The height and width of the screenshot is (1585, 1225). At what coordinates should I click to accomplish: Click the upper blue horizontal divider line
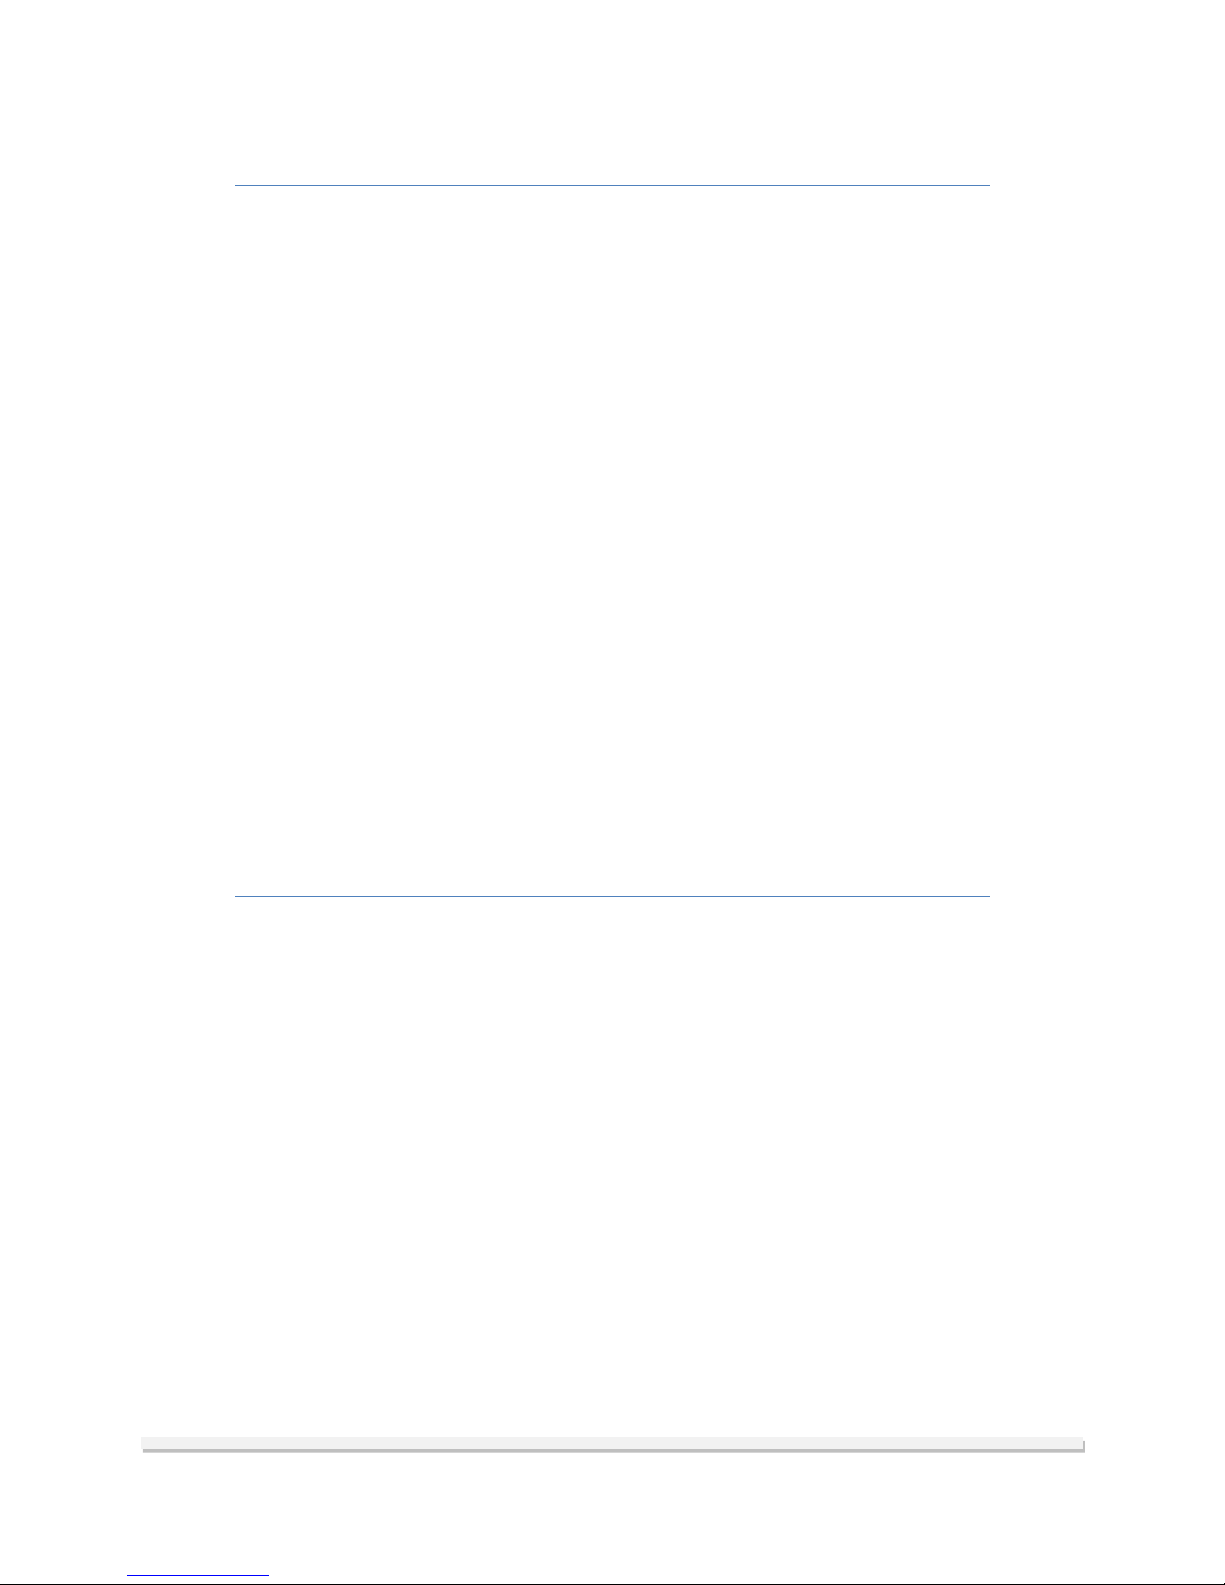(612, 185)
